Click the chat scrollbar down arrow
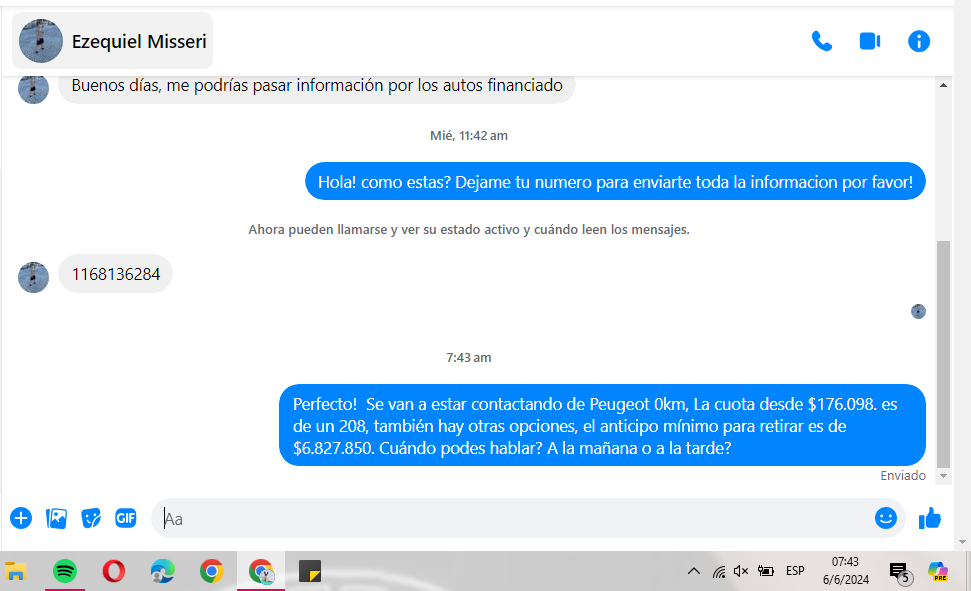 point(943,476)
